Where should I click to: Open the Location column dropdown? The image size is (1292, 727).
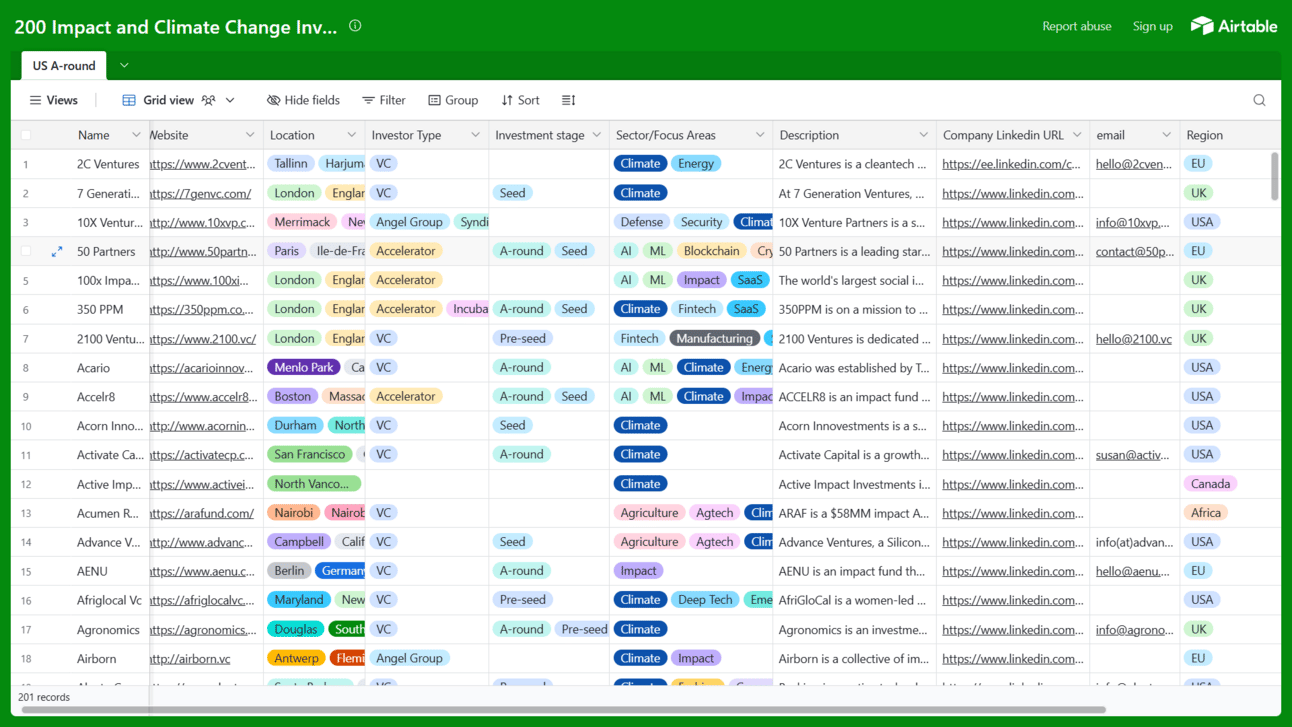click(351, 135)
